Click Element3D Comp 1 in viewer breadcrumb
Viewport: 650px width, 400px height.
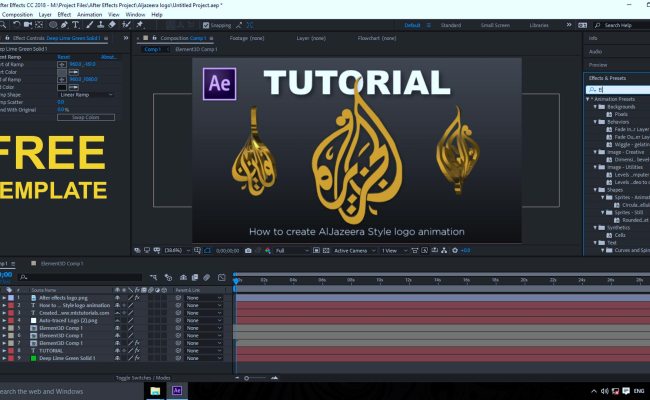(196, 49)
